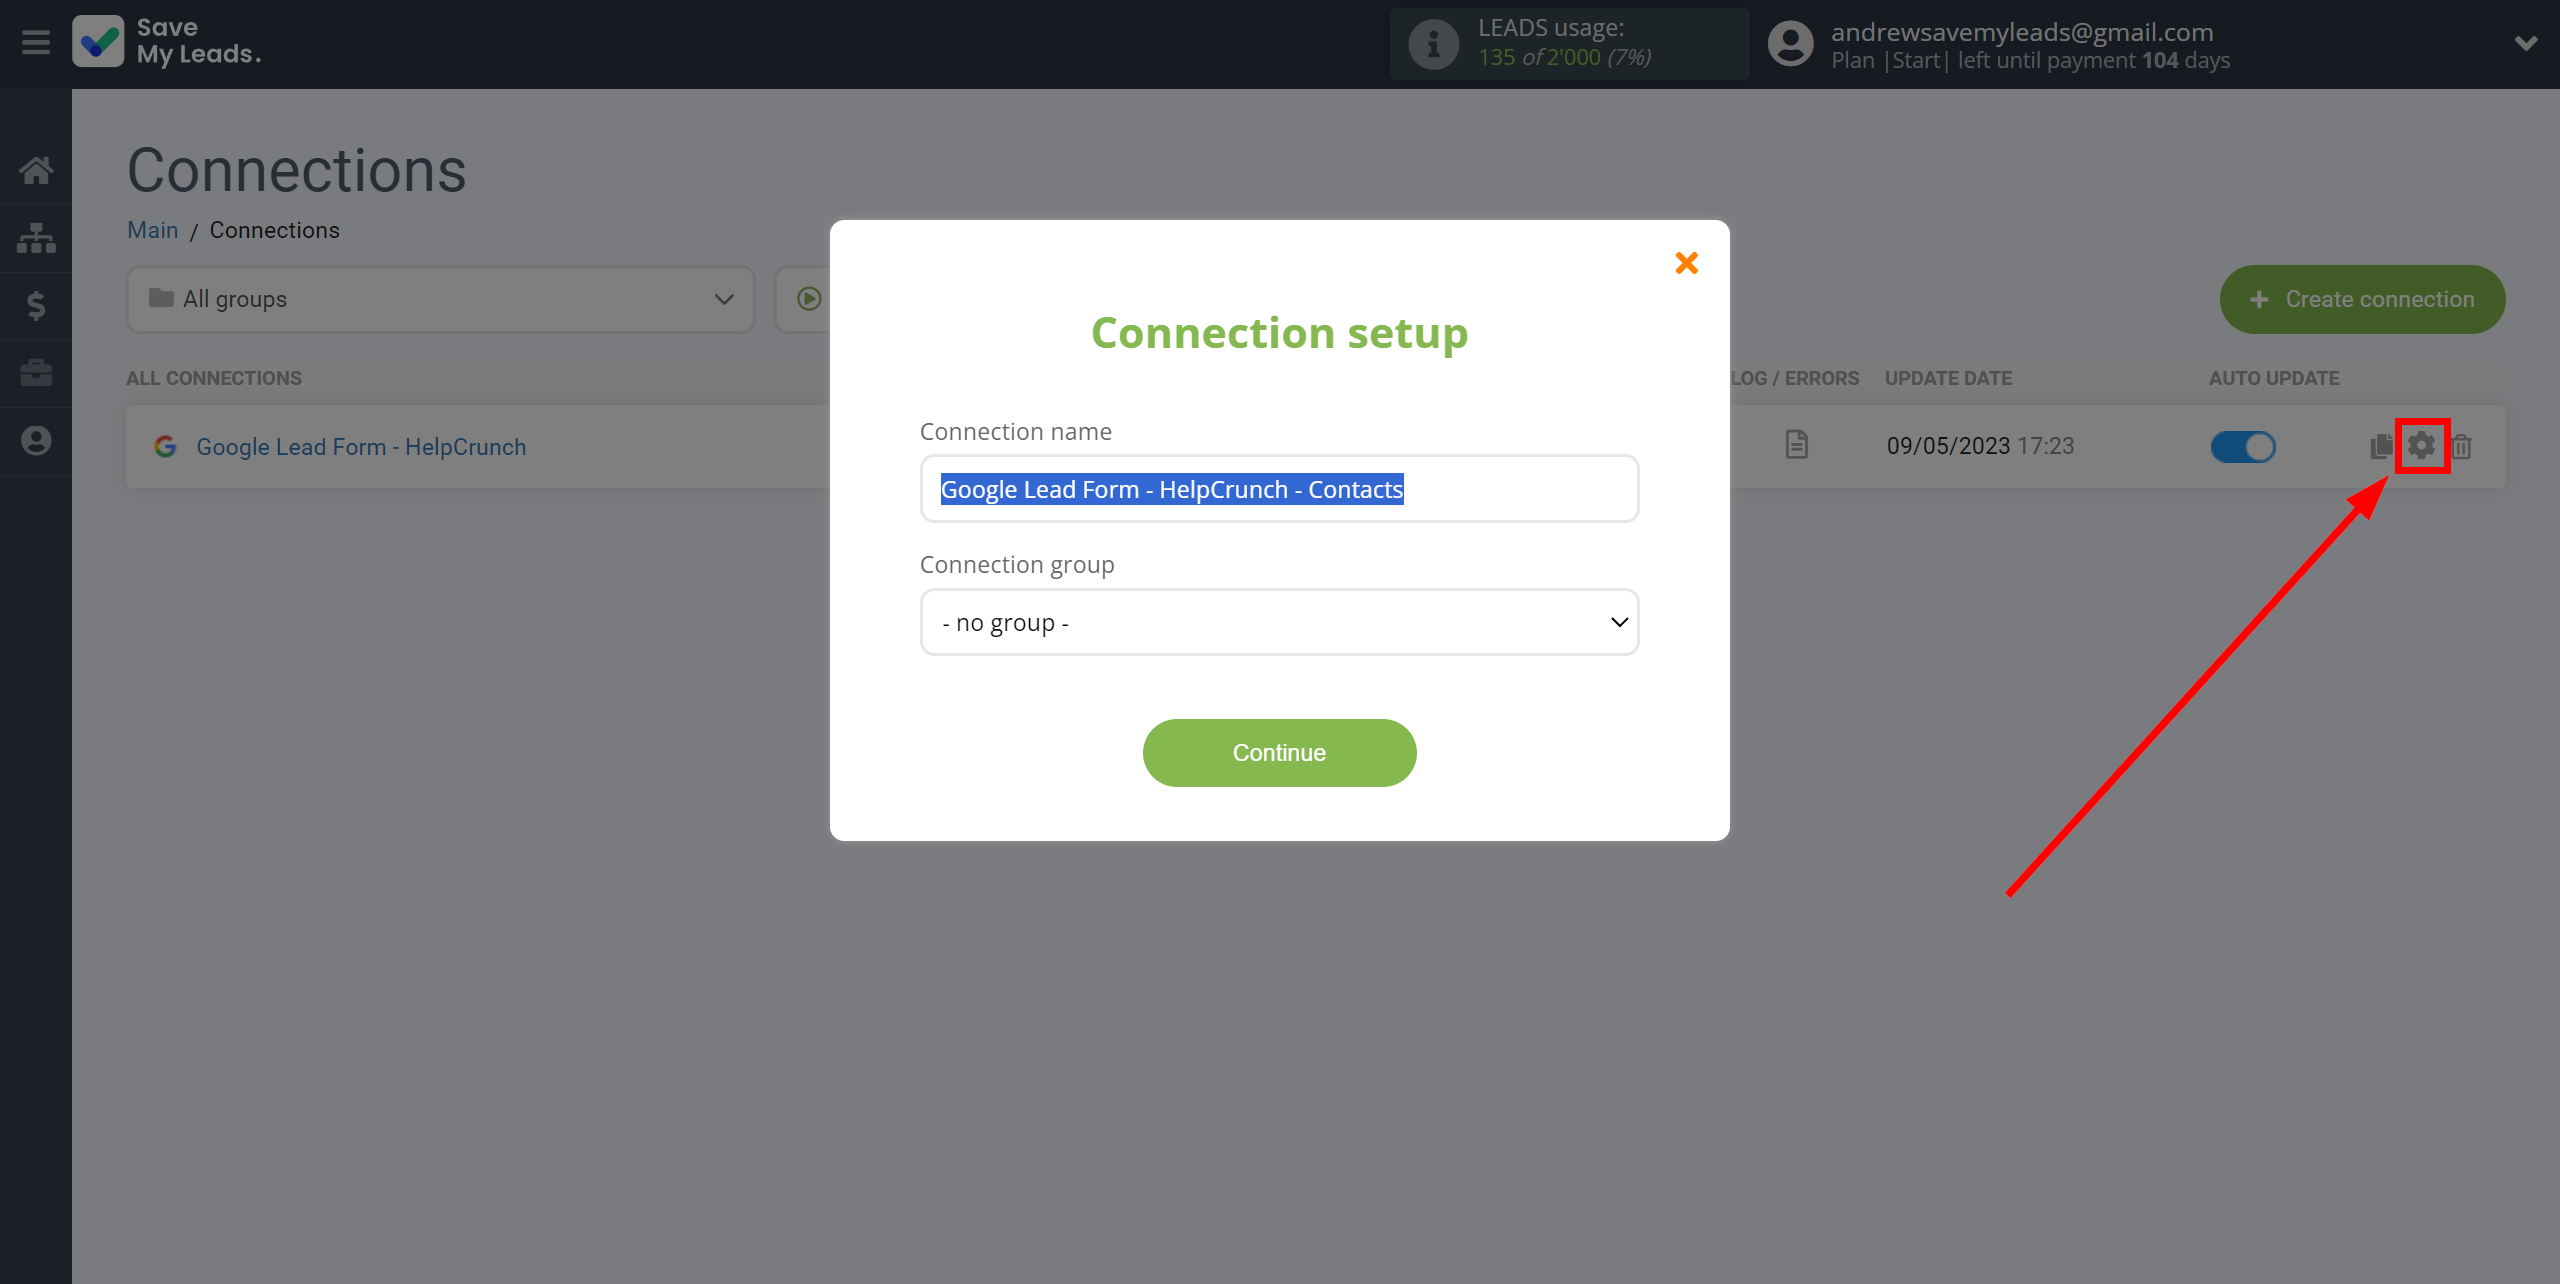The image size is (2560, 1284).
Task: Click the Continue button in setup dialog
Action: (x=1278, y=752)
